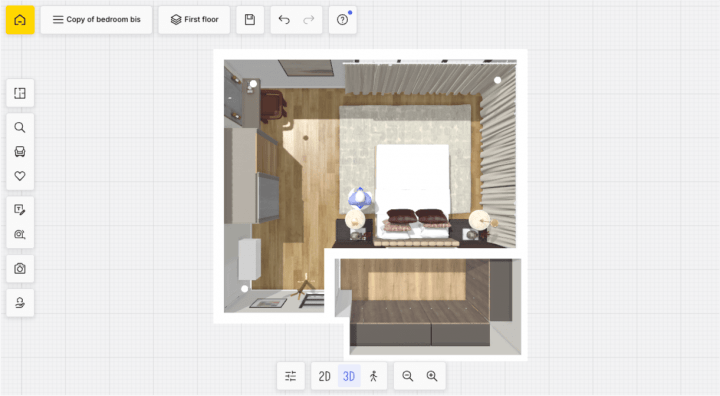This screenshot has height=396, width=720.
Task: Open the First floor level selector
Action: click(x=194, y=20)
